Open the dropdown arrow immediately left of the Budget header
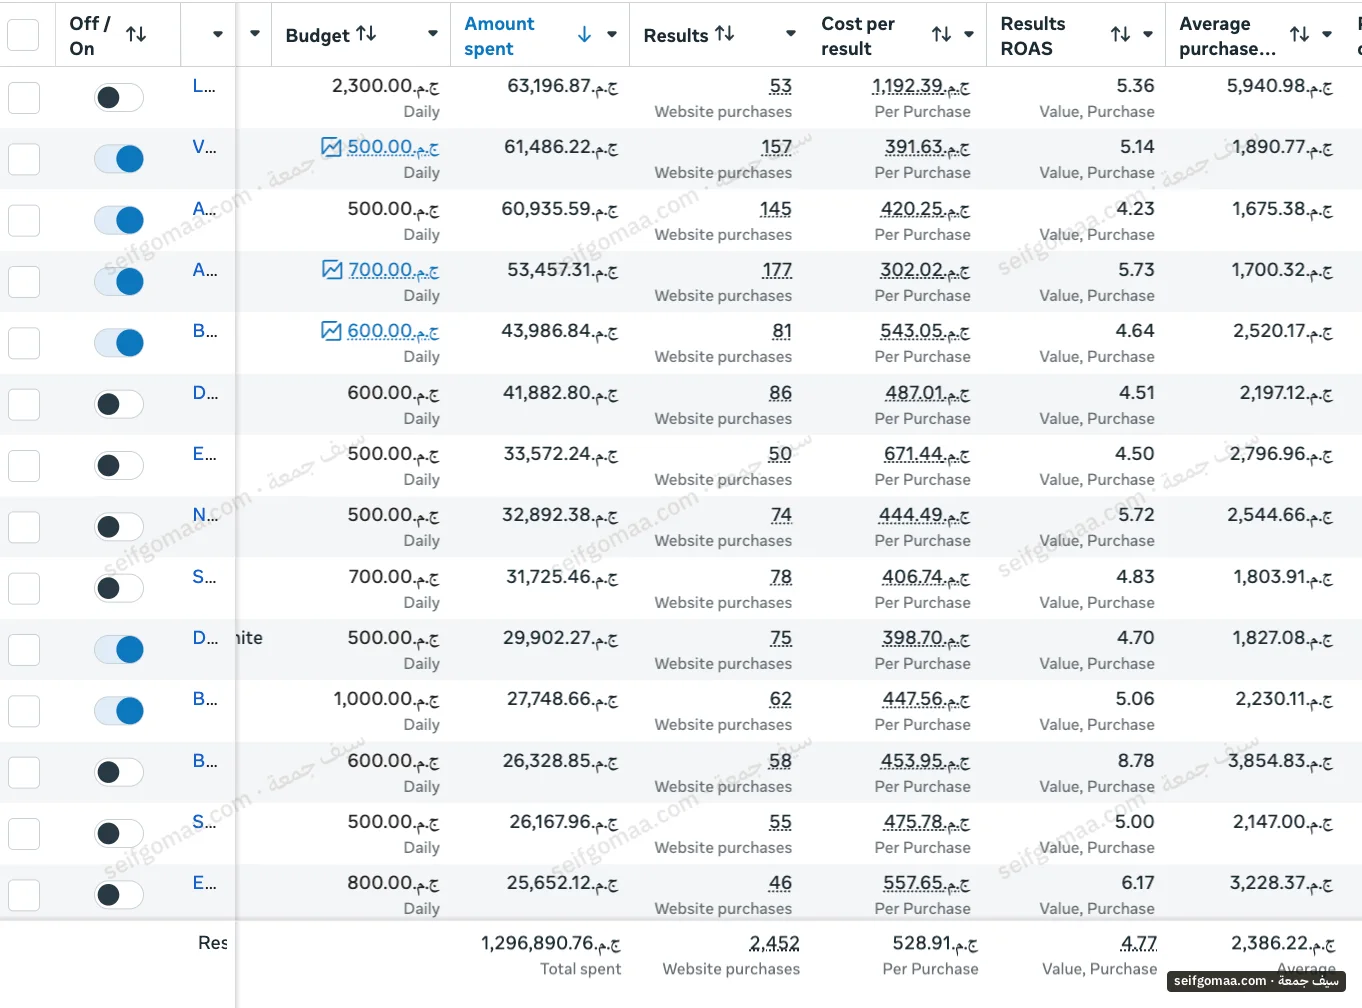Image resolution: width=1362 pixels, height=1008 pixels. [x=255, y=34]
